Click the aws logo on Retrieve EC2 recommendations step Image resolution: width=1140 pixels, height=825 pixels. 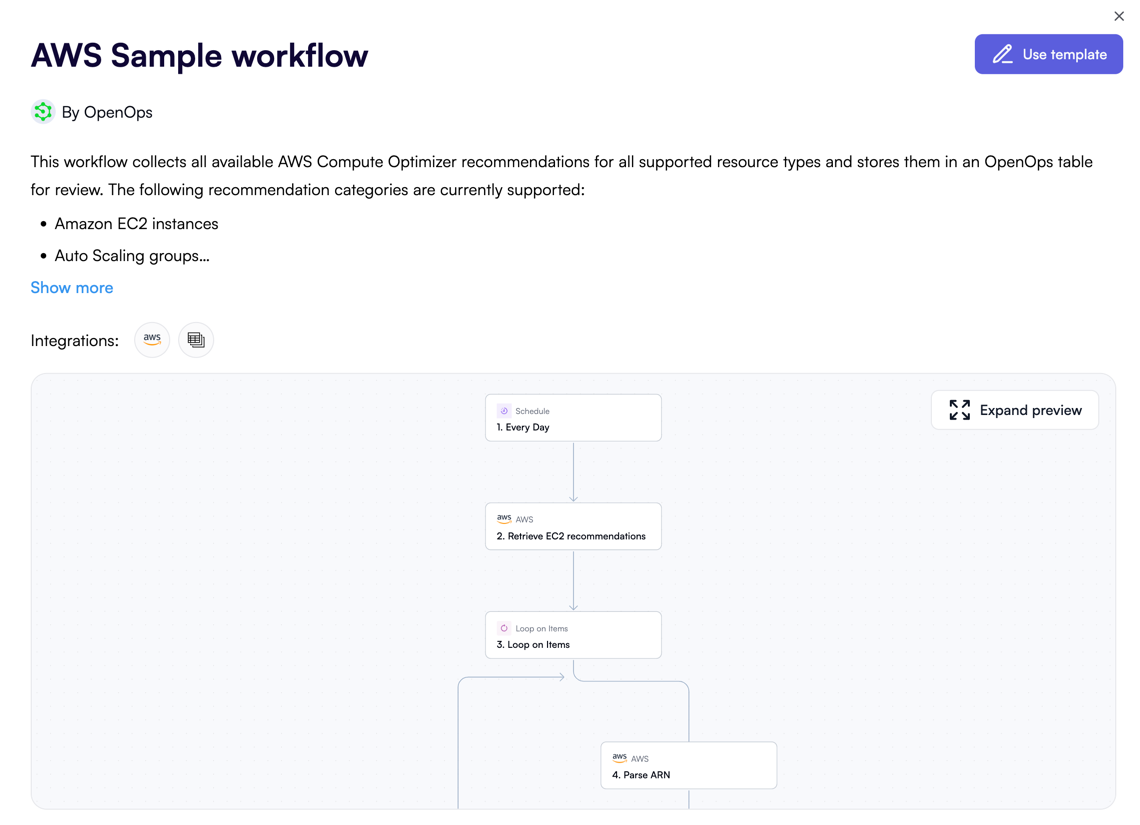click(x=503, y=518)
